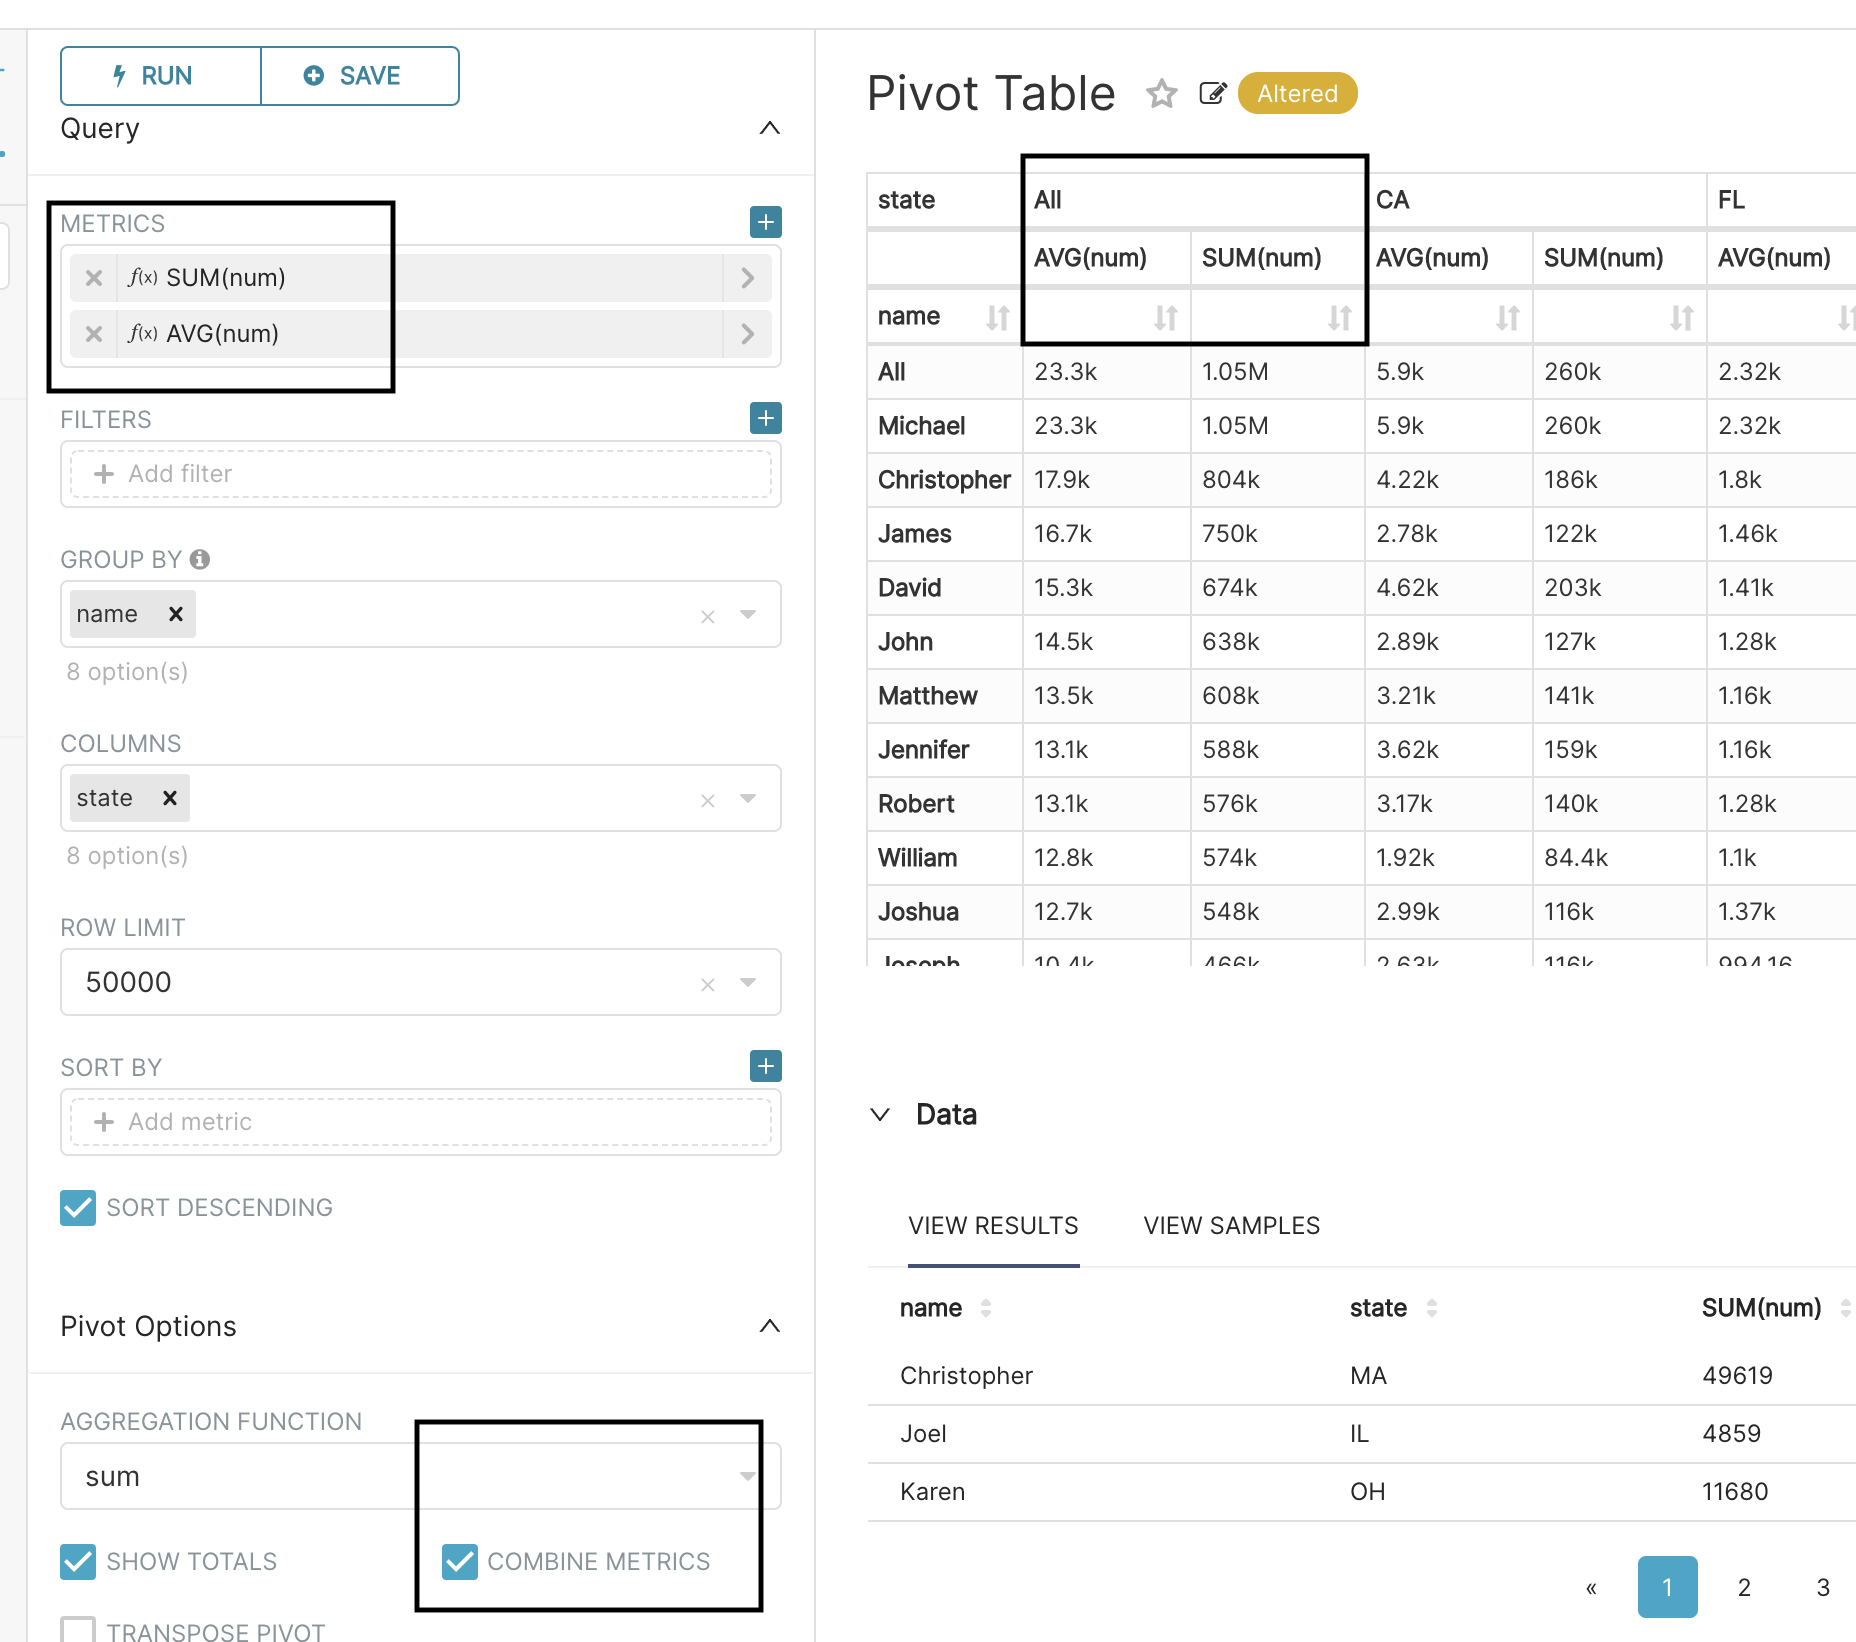This screenshot has width=1856, height=1642.
Task: Switch to the VIEW SAMPLES tab
Action: click(x=1231, y=1225)
